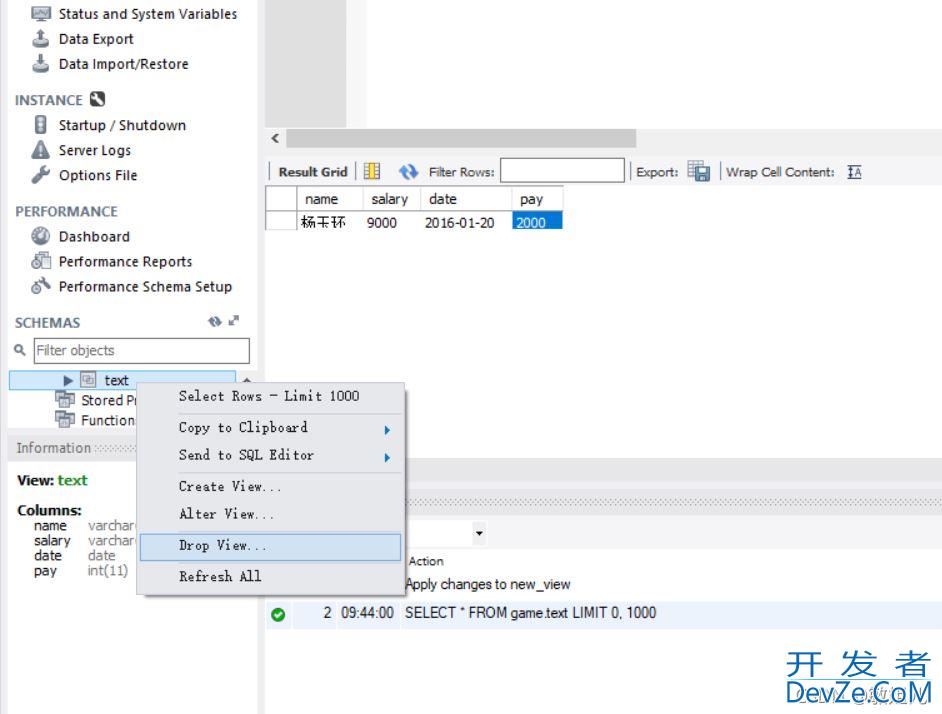Image resolution: width=942 pixels, height=714 pixels.
Task: Click the Startup / Shutdown icon
Action: click(x=40, y=124)
